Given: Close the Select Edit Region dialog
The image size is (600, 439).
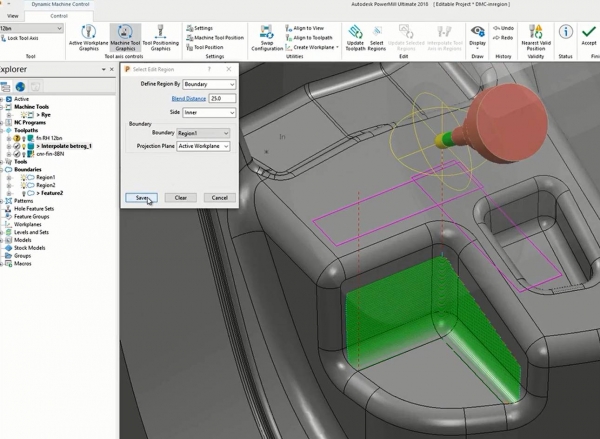Looking at the screenshot, I should click(229, 69).
